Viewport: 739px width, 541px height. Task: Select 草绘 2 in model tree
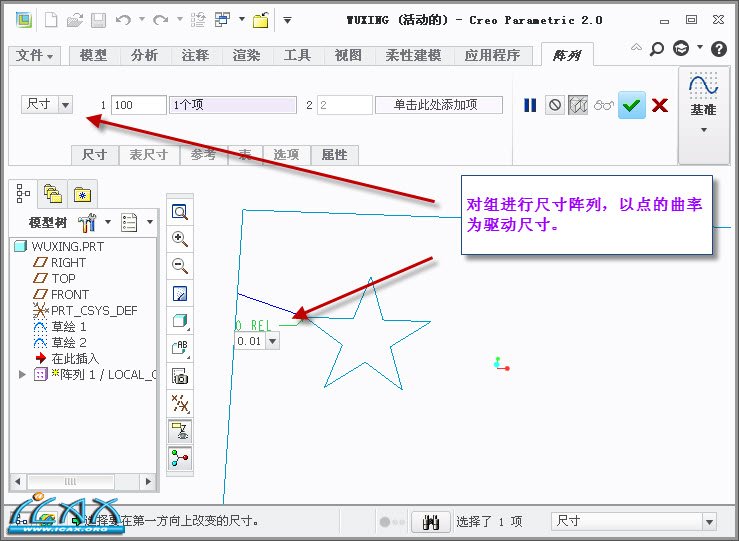point(68,343)
